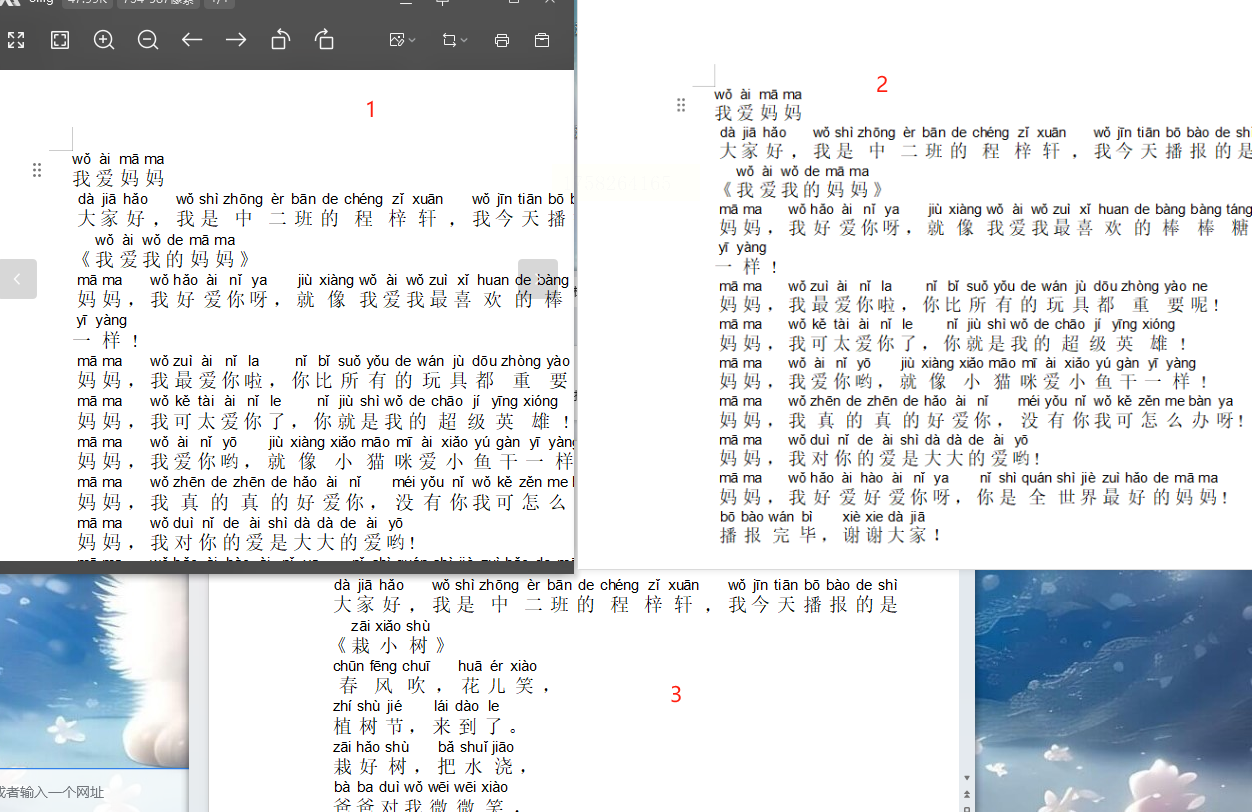Go to next image with right arrow toolbar icon

[x=236, y=40]
